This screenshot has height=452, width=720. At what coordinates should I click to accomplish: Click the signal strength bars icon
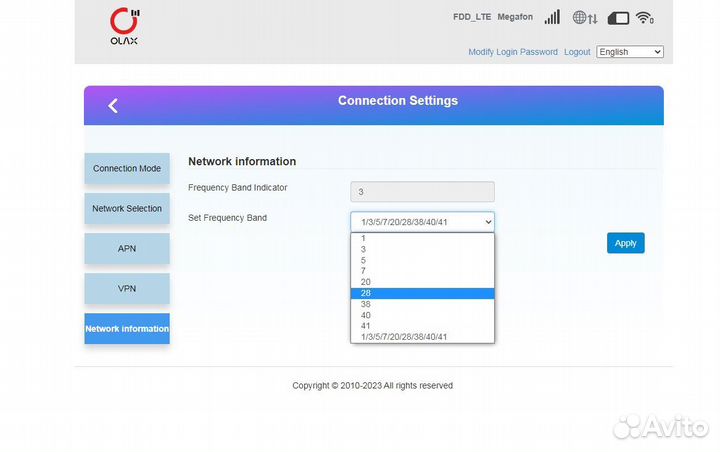pyautogui.click(x=552, y=18)
